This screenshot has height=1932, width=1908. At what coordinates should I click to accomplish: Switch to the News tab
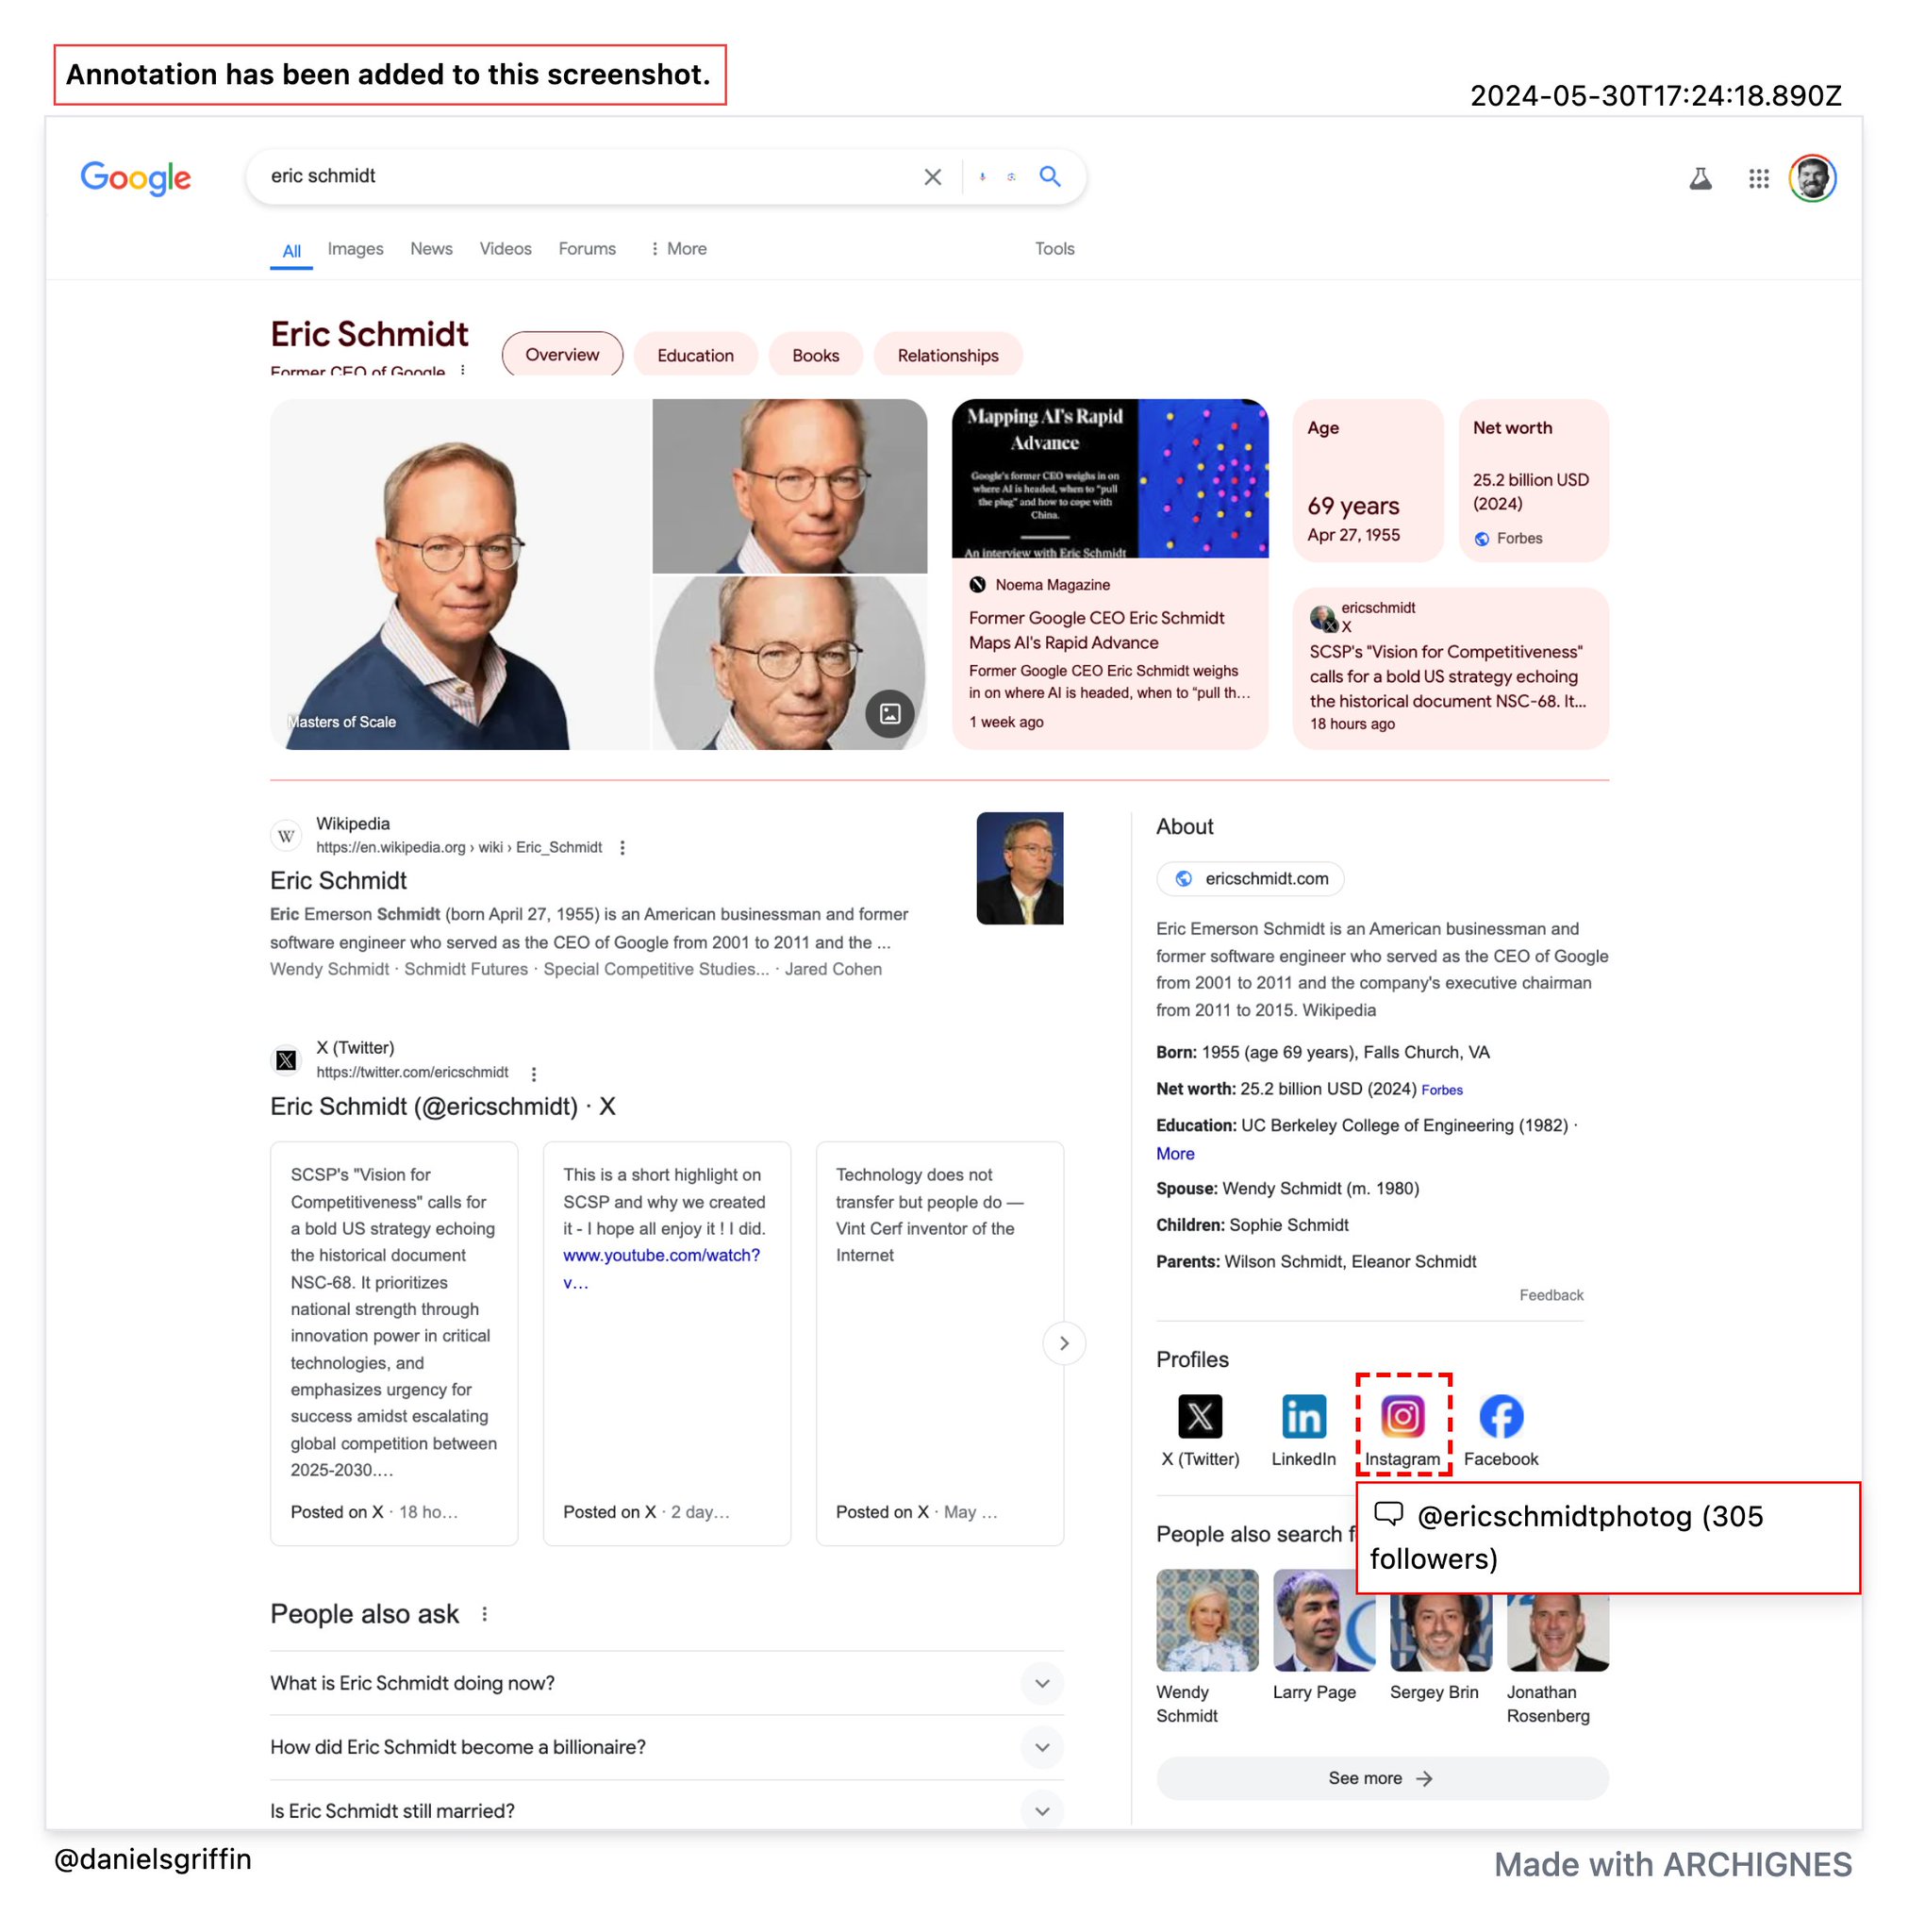point(431,249)
